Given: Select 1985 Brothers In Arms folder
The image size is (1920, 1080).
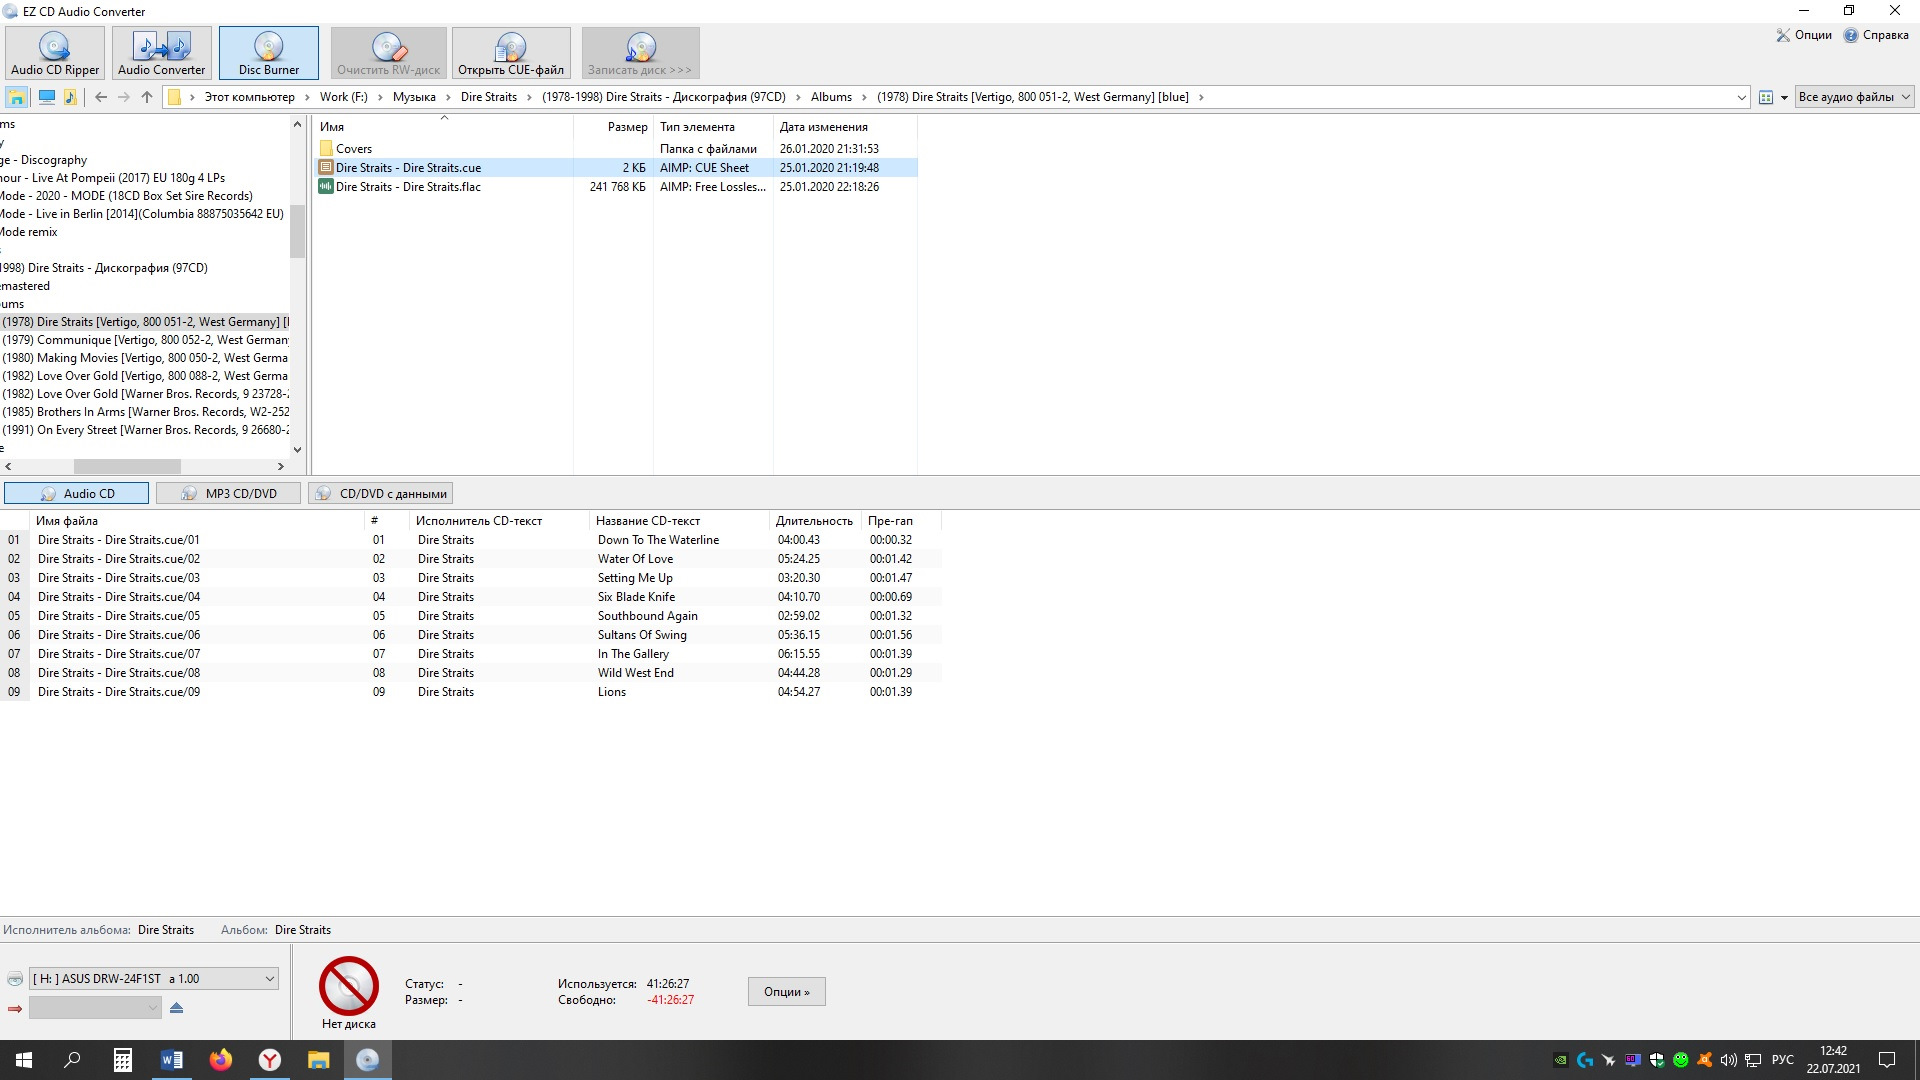Looking at the screenshot, I should [145, 412].
